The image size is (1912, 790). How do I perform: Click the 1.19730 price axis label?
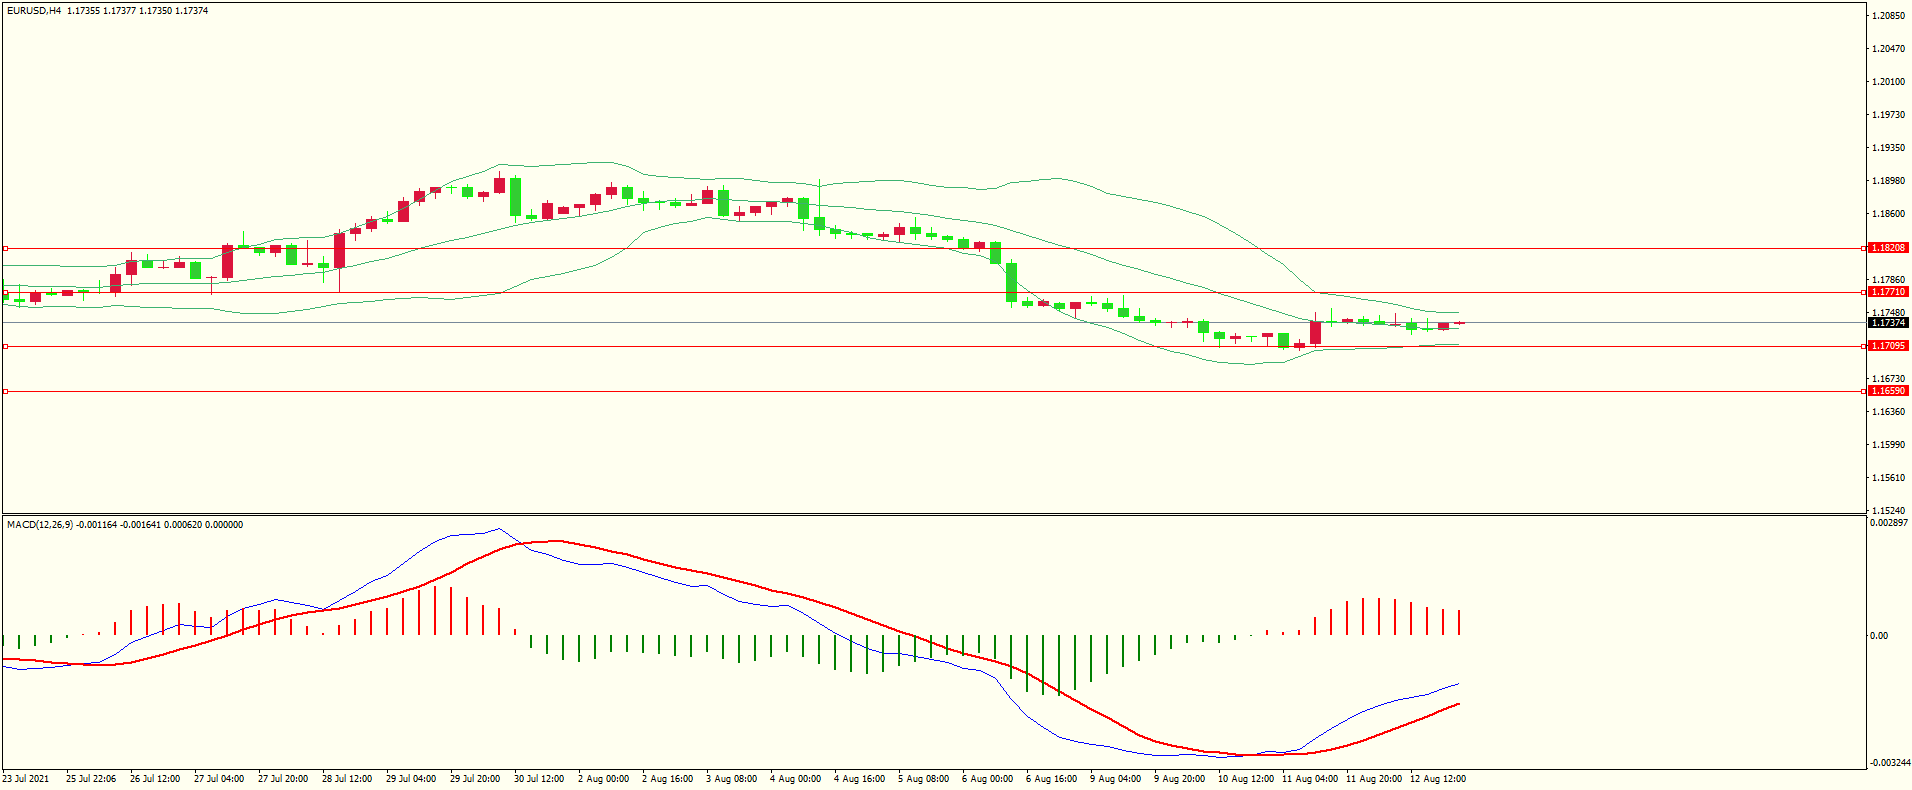point(1888,115)
